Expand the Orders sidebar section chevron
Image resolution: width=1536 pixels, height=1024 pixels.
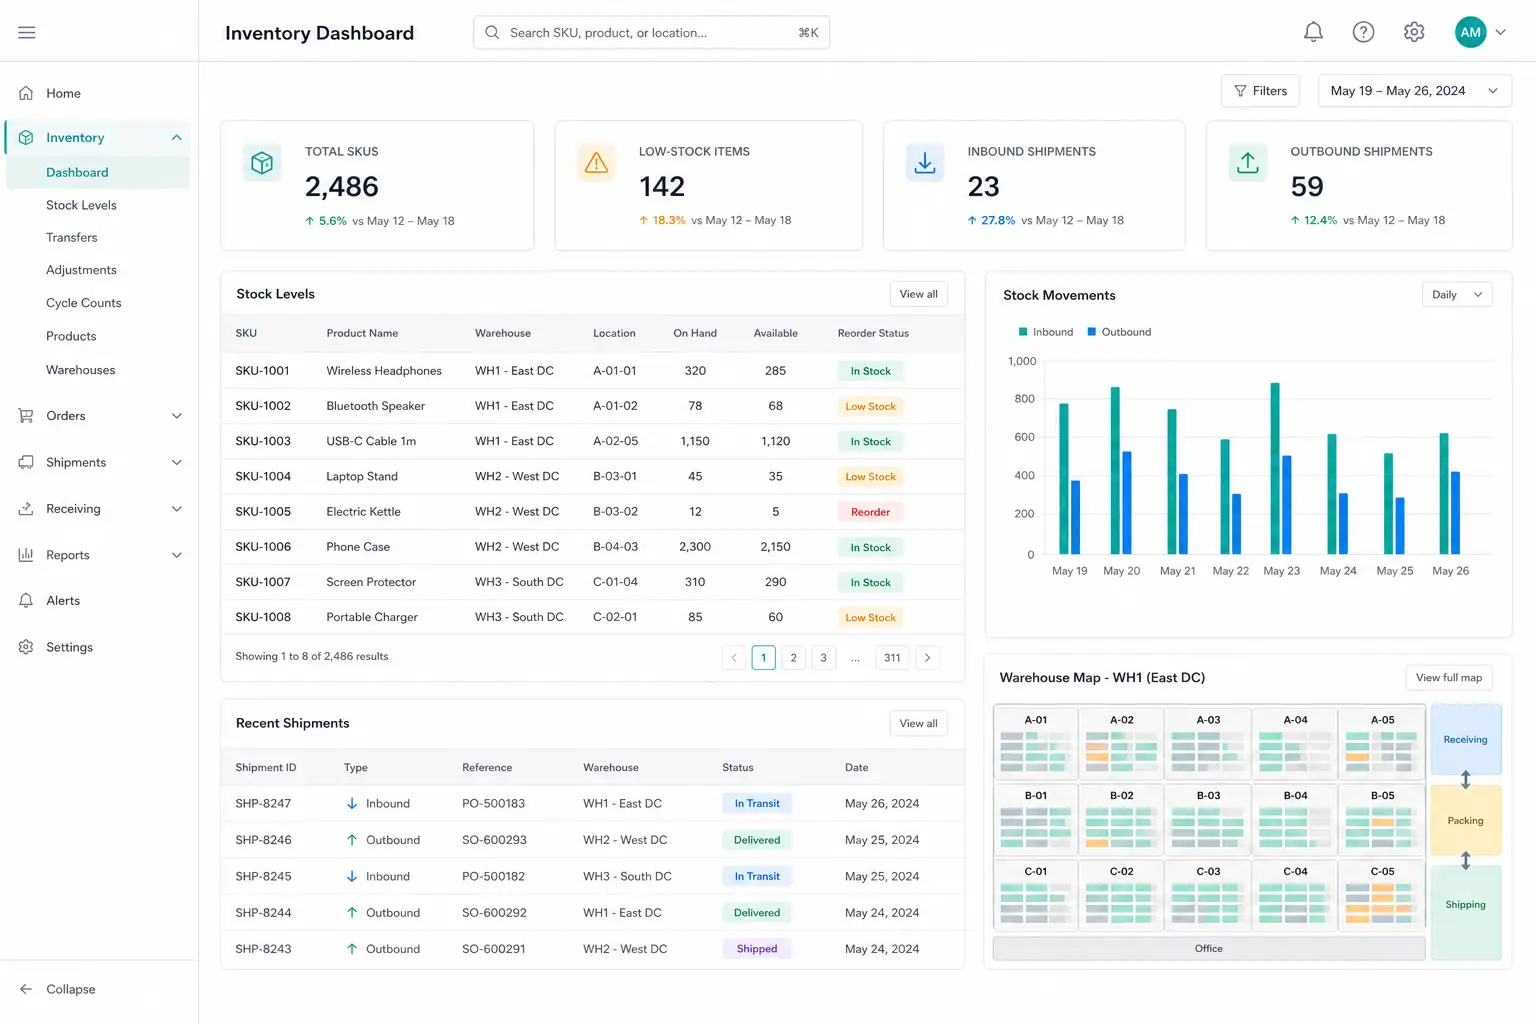click(177, 416)
